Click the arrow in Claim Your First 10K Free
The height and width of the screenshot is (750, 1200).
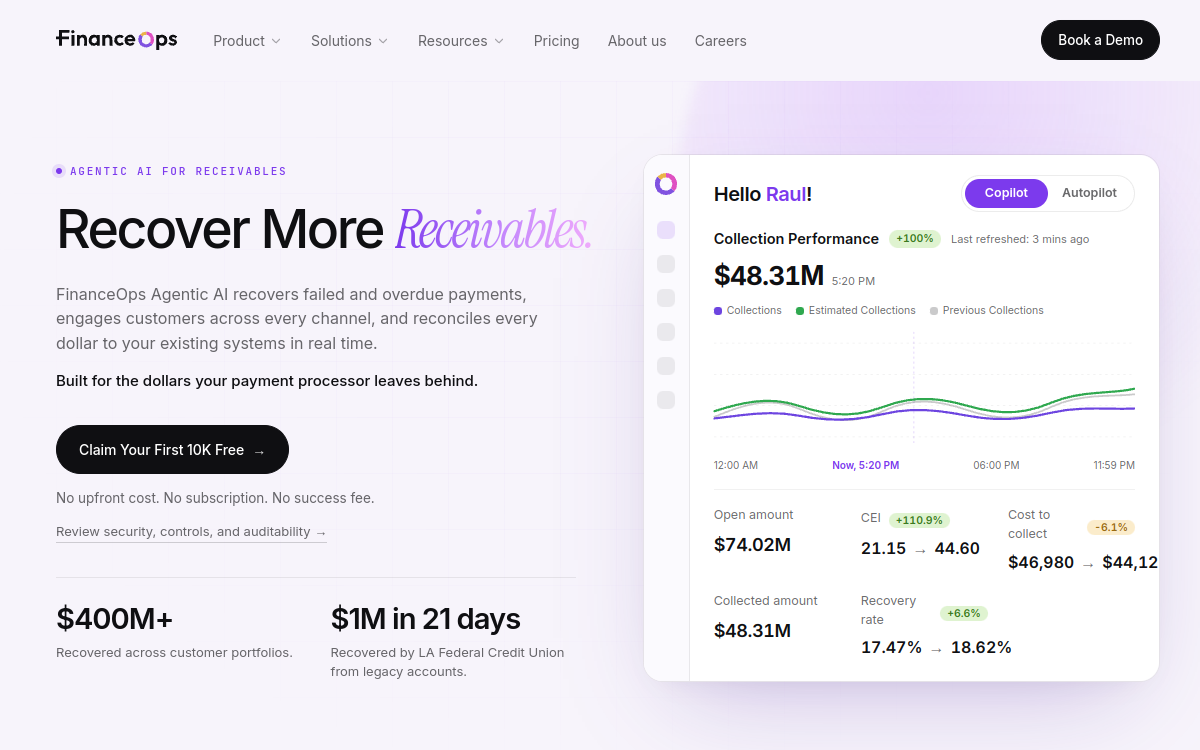tap(259, 451)
